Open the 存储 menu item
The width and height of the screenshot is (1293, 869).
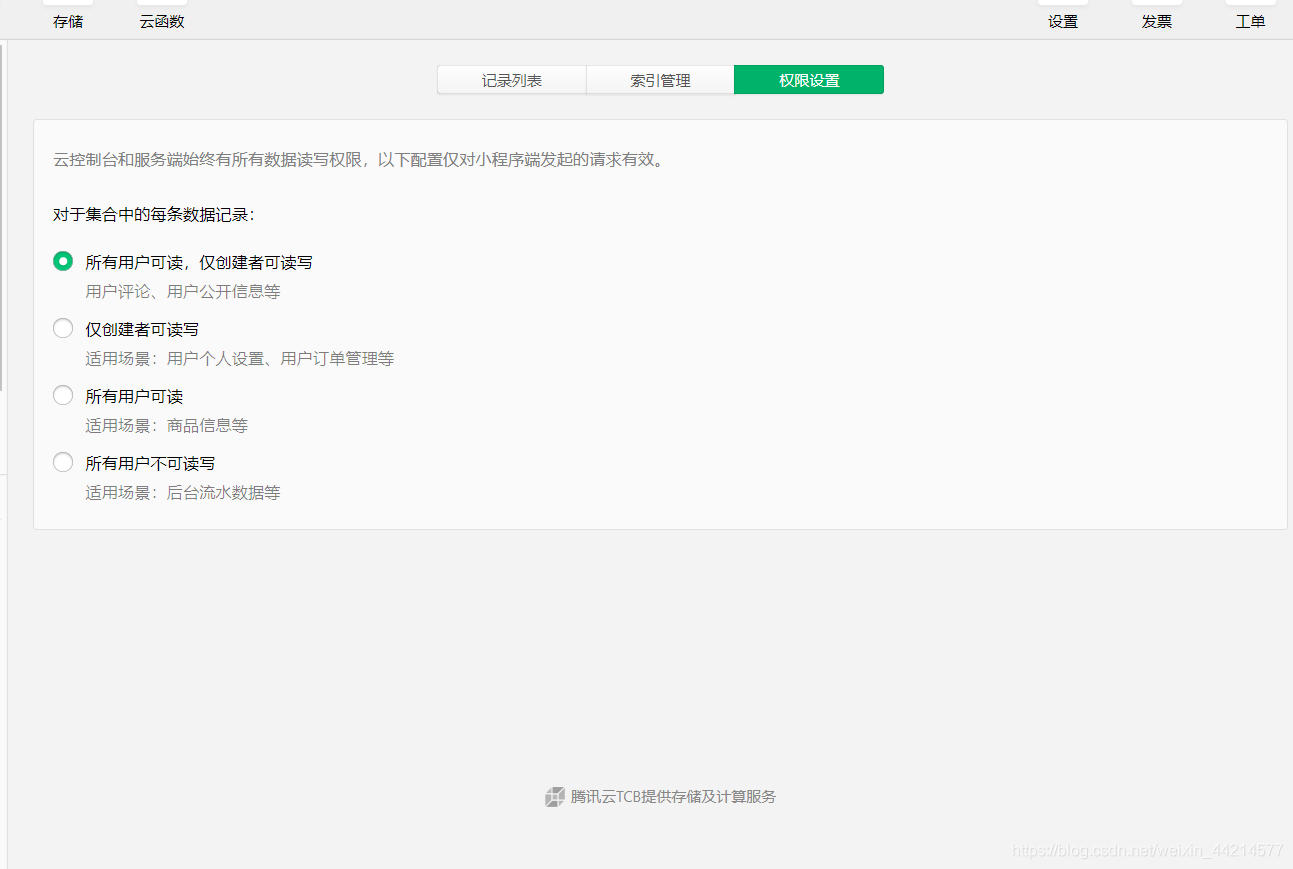(67, 20)
